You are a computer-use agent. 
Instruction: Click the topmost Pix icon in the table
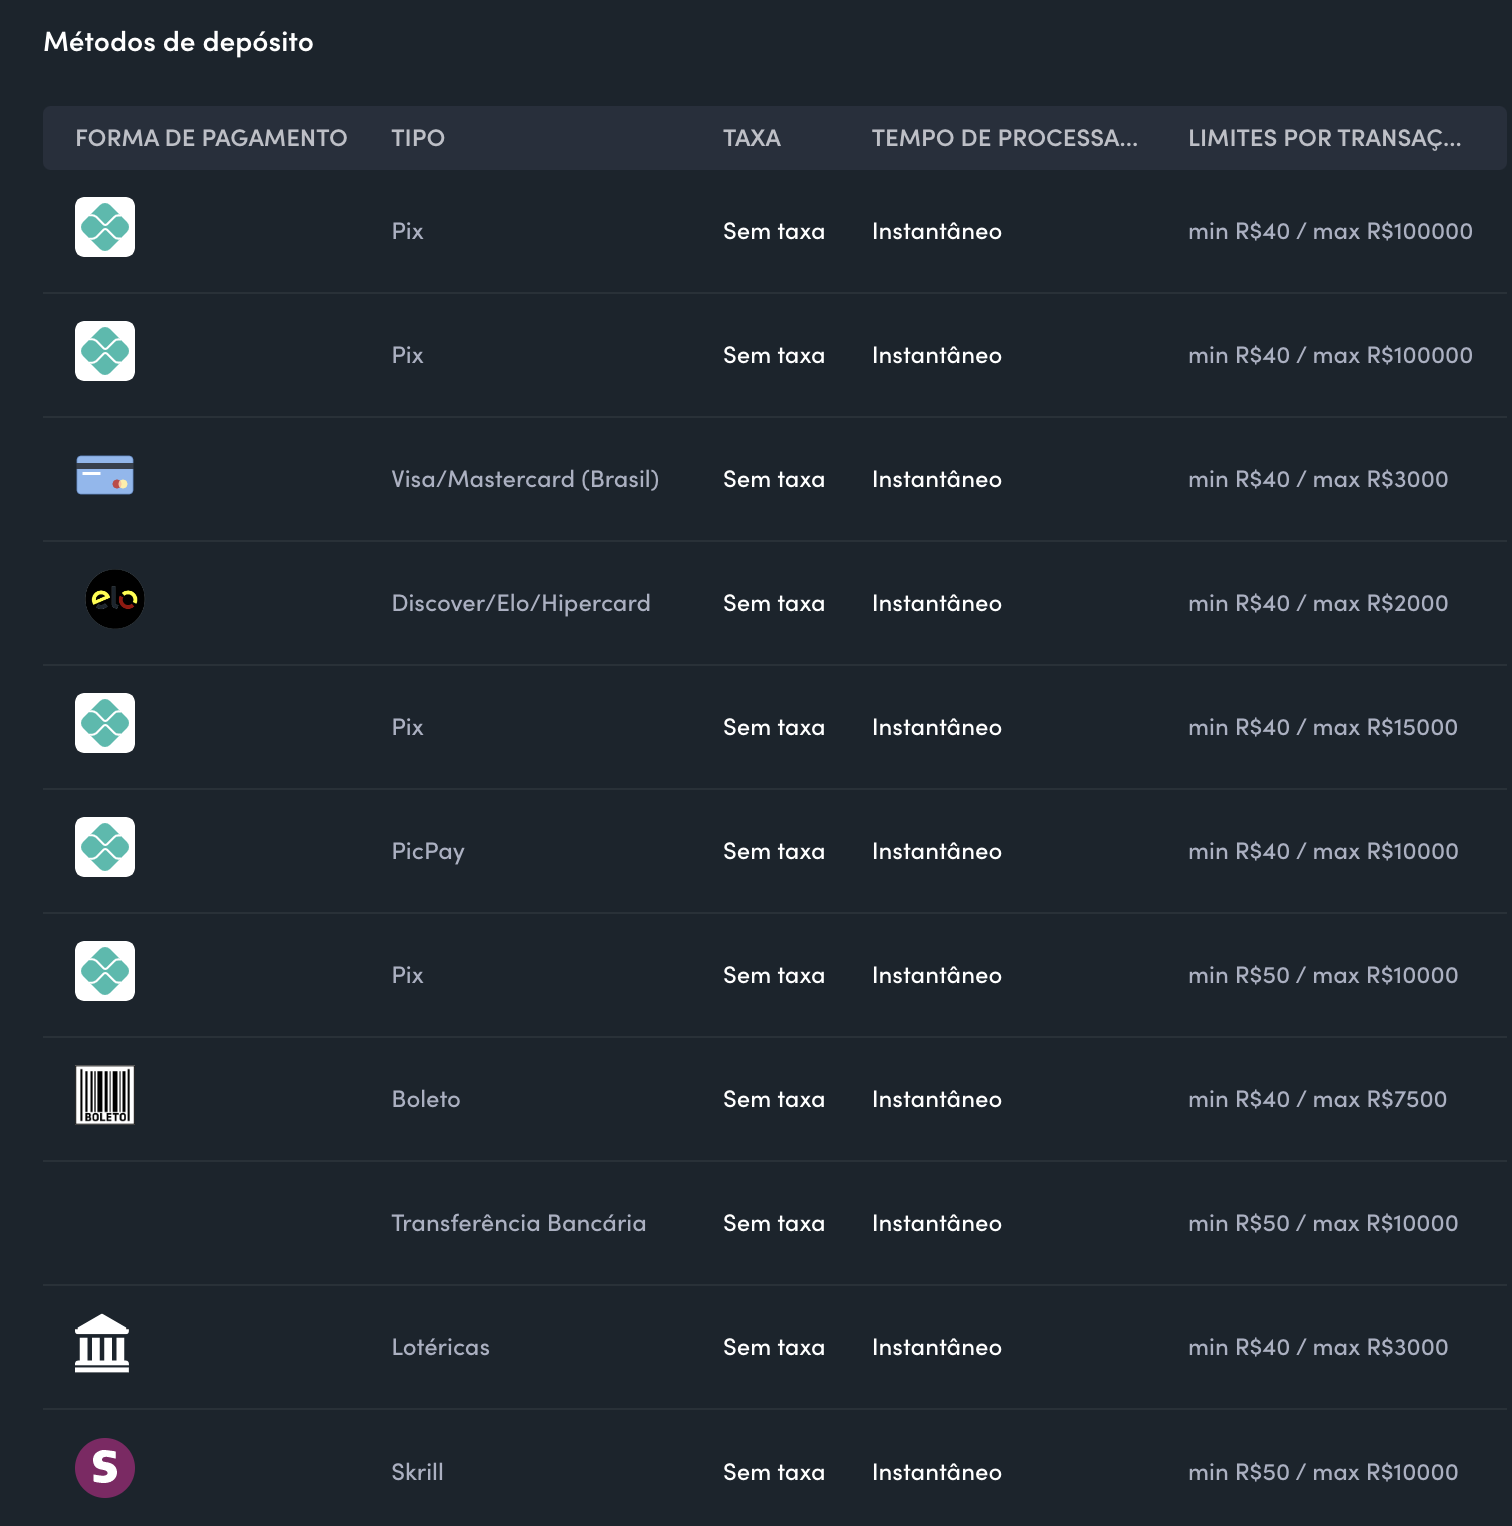tap(105, 227)
